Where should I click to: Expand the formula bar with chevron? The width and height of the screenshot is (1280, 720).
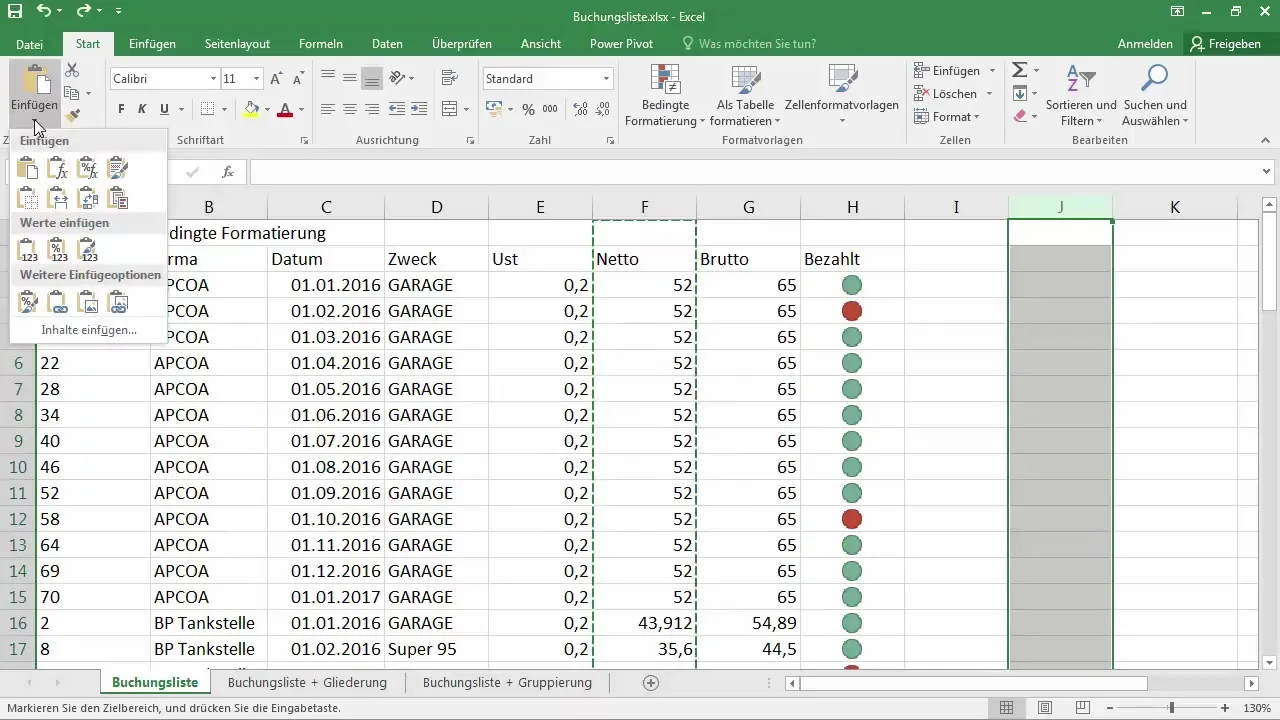coord(1267,172)
